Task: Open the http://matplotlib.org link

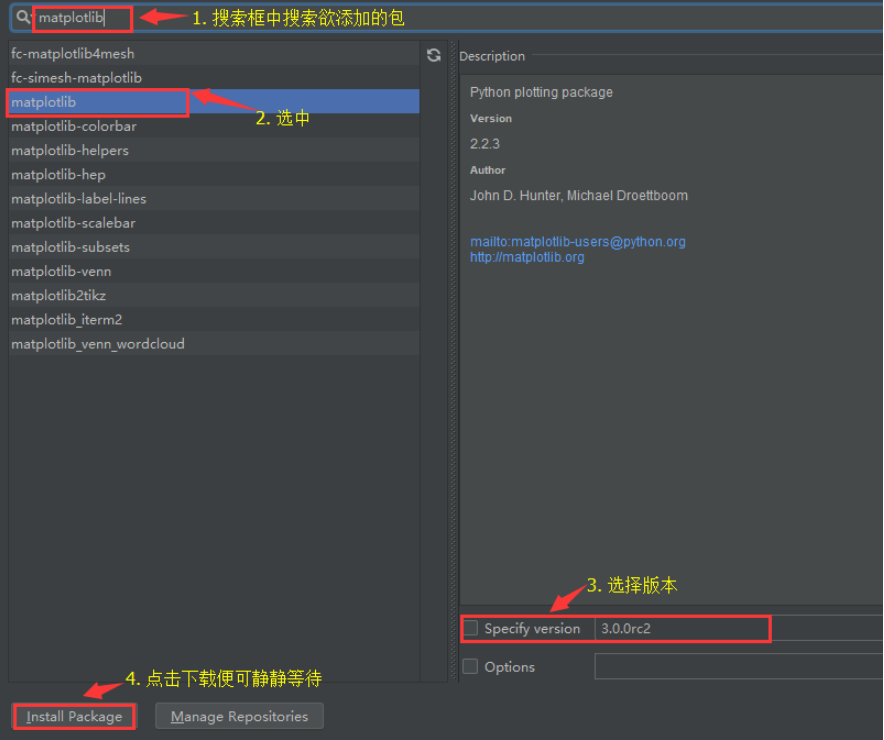Action: pyautogui.click(x=527, y=258)
